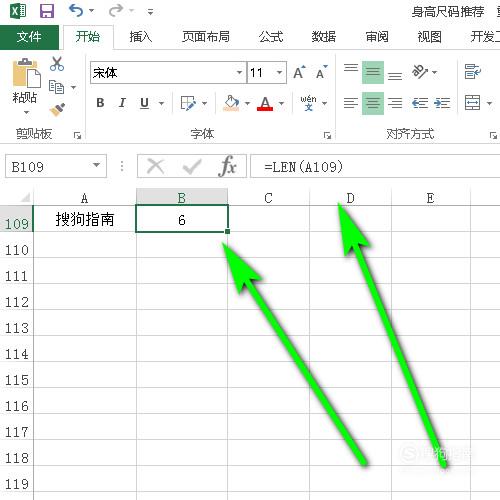Open the 公式 ribbon tab
500x500 pixels.
point(271,37)
